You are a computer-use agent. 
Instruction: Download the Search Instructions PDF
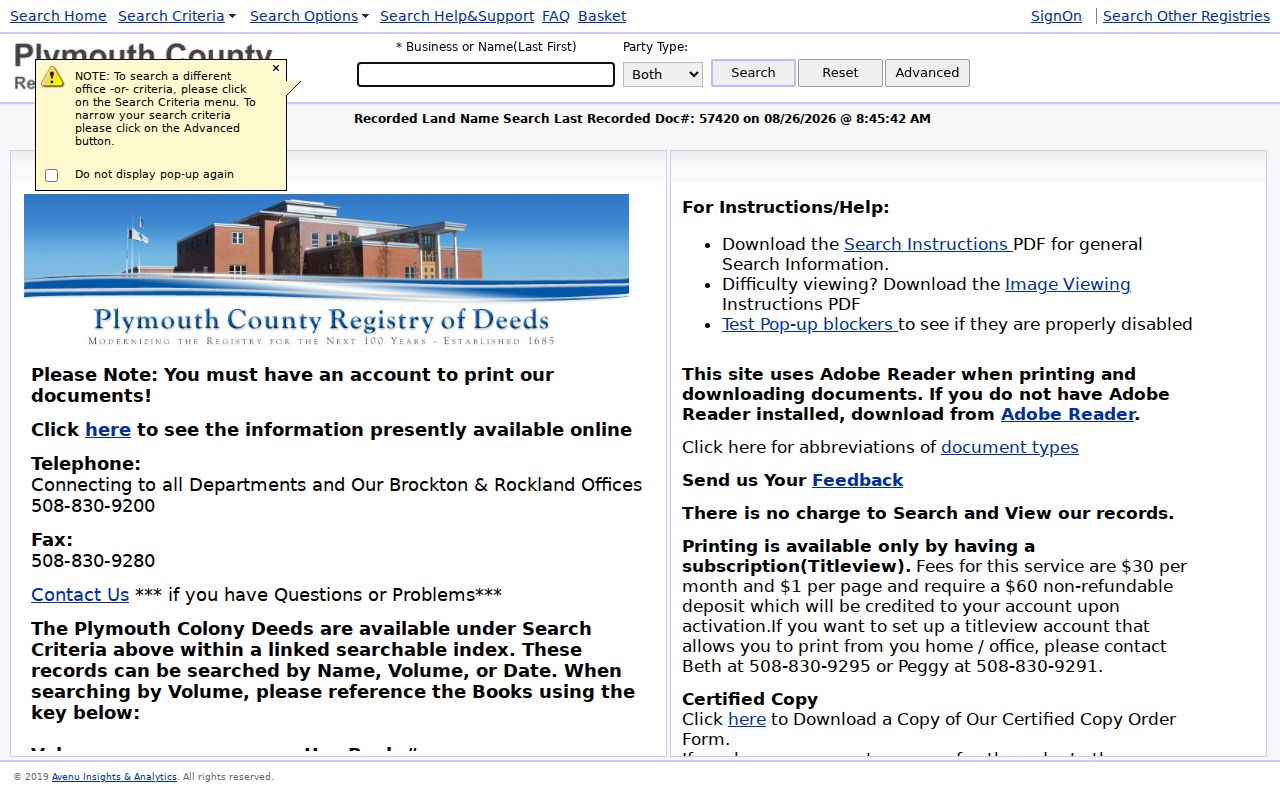click(928, 244)
